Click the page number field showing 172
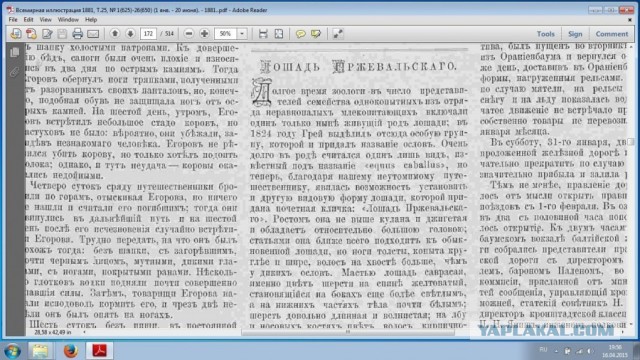Screen dimensions: 640x360 (x=149, y=33)
